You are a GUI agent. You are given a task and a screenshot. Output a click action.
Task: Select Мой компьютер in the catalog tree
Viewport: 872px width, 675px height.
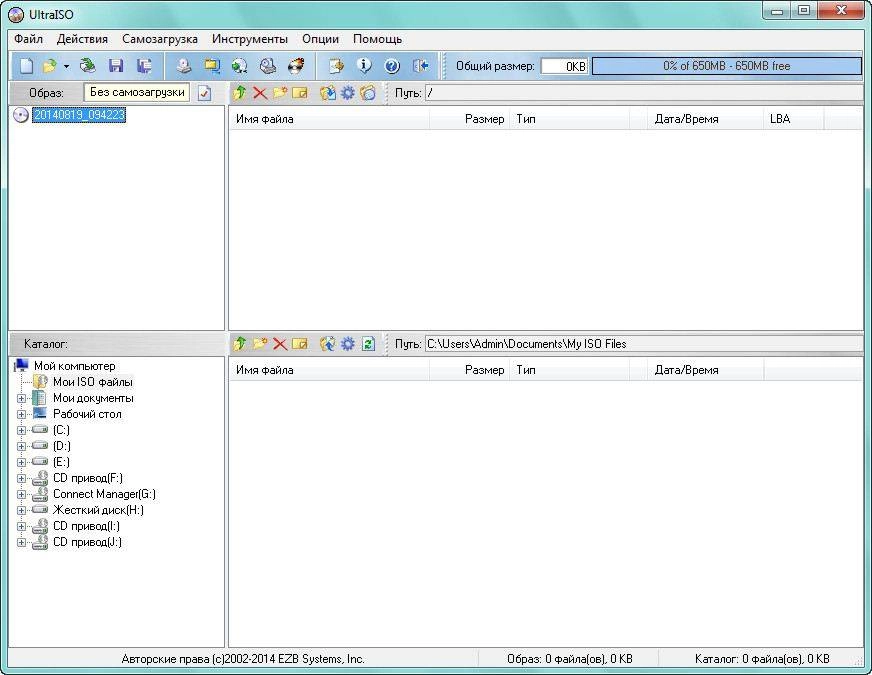pyautogui.click(x=75, y=366)
